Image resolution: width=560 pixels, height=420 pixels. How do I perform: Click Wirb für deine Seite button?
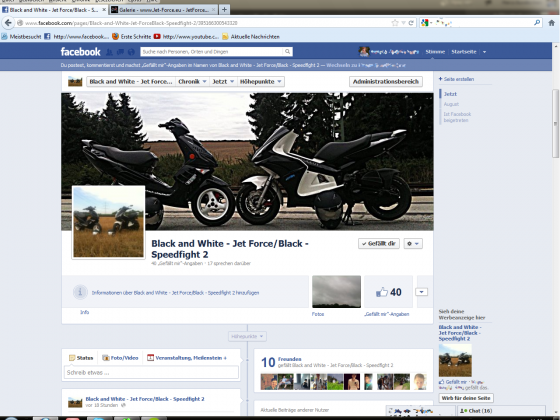coord(466,398)
